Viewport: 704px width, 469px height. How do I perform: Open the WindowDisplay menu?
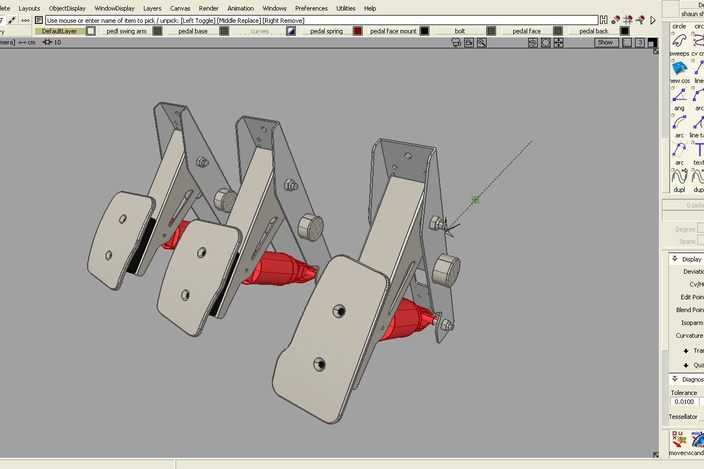114,9
